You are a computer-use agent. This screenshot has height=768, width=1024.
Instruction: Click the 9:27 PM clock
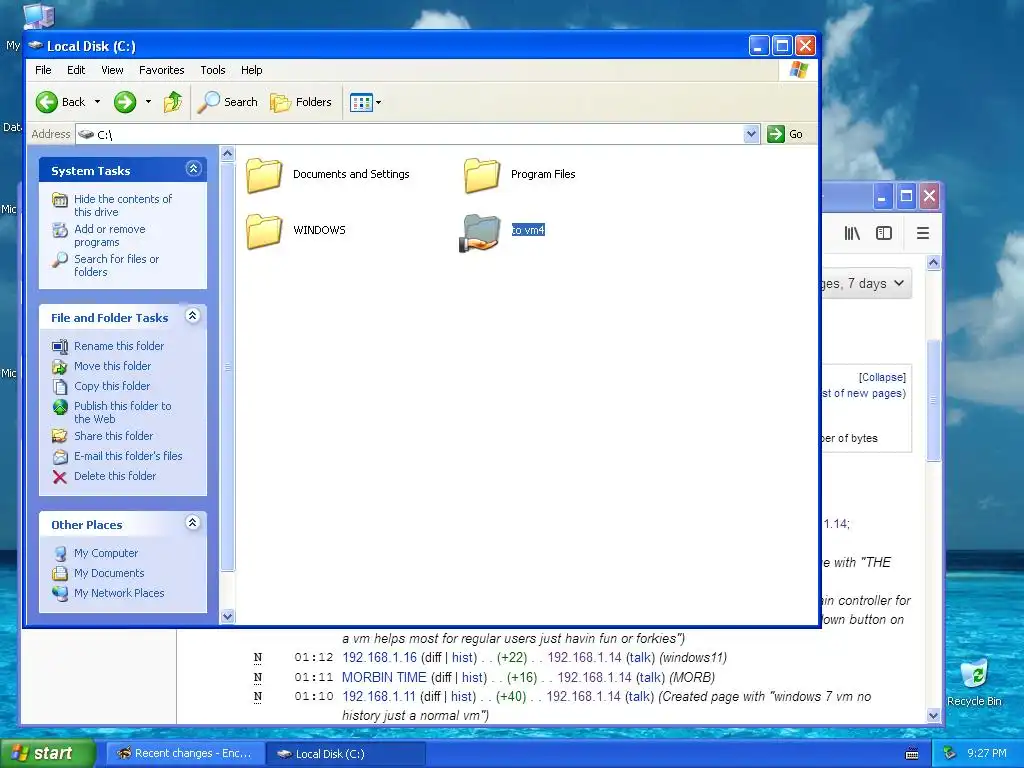tap(987, 754)
